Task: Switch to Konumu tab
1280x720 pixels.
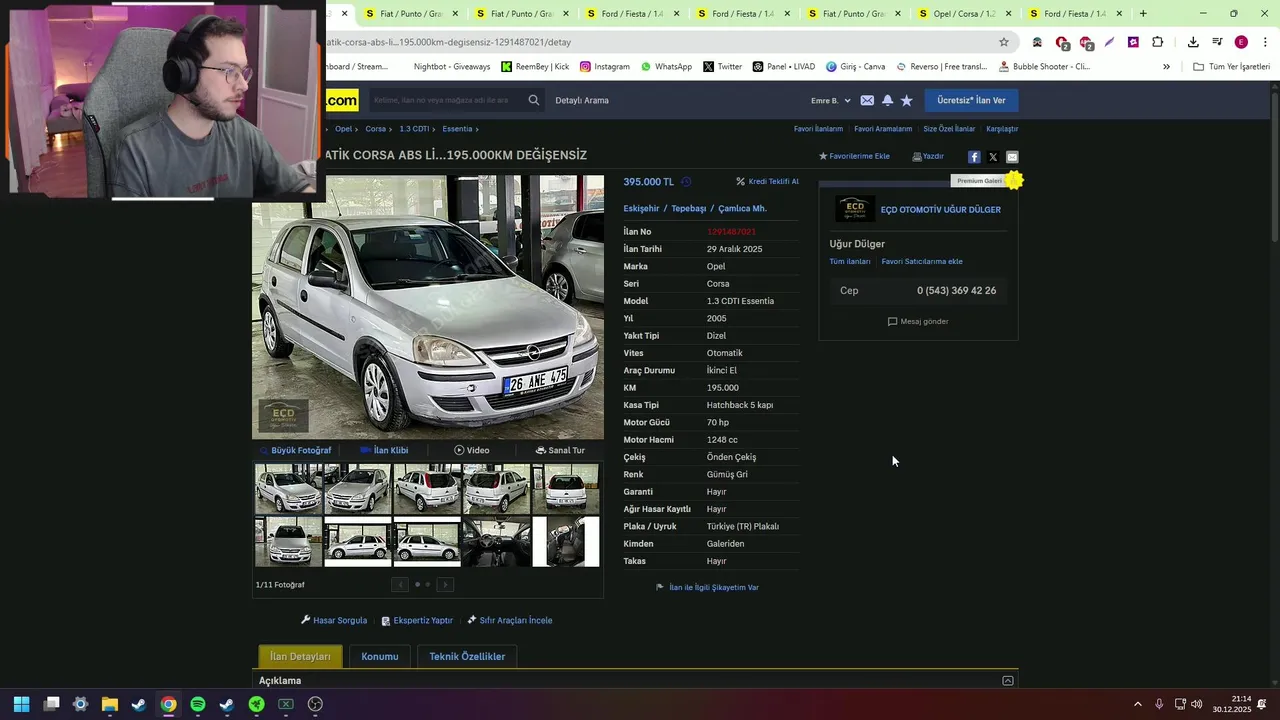Action: click(380, 657)
